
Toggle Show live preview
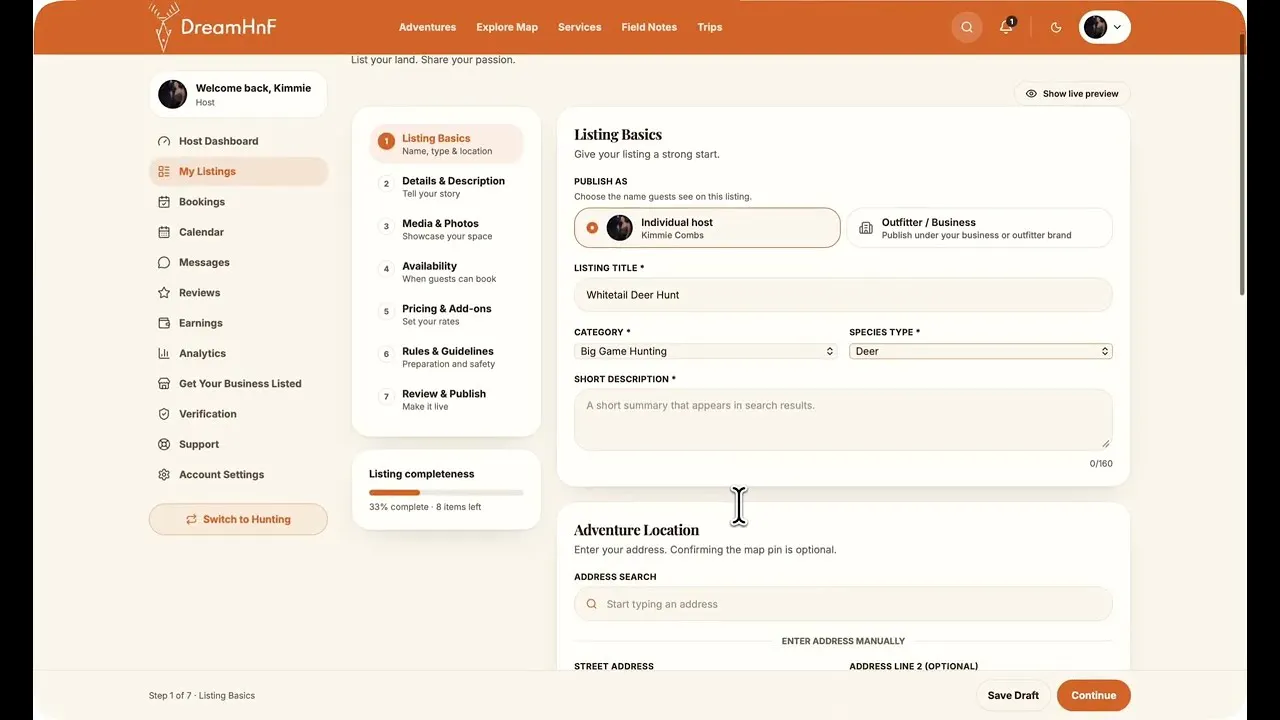[1072, 94]
